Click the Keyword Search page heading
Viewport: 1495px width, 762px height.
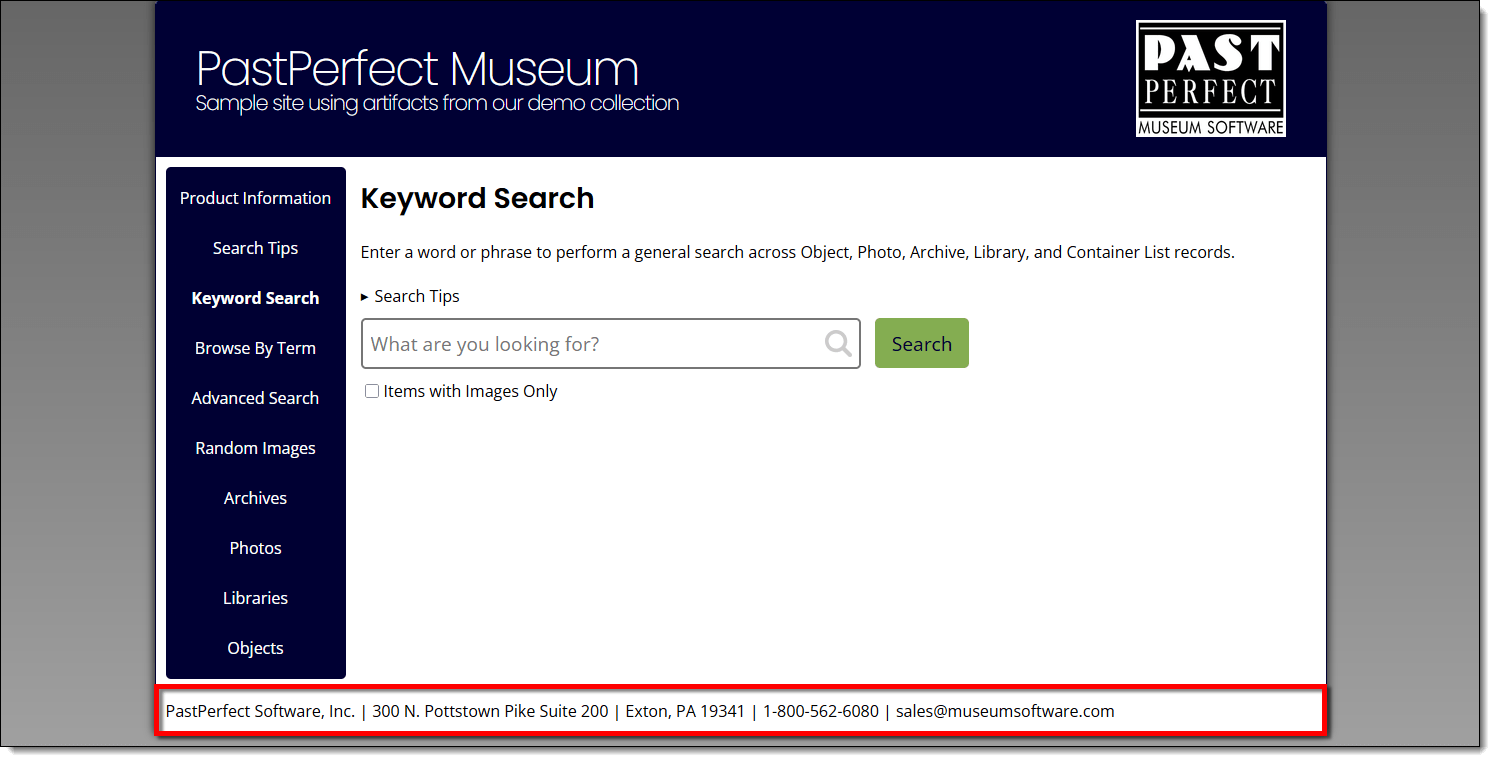[x=477, y=198]
